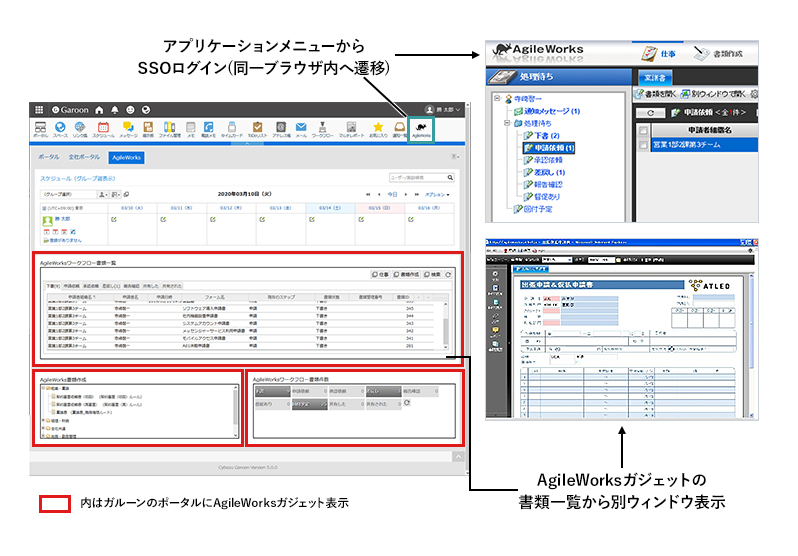
Task: Open the 掲示板 bulletin icon
Action: click(x=148, y=129)
